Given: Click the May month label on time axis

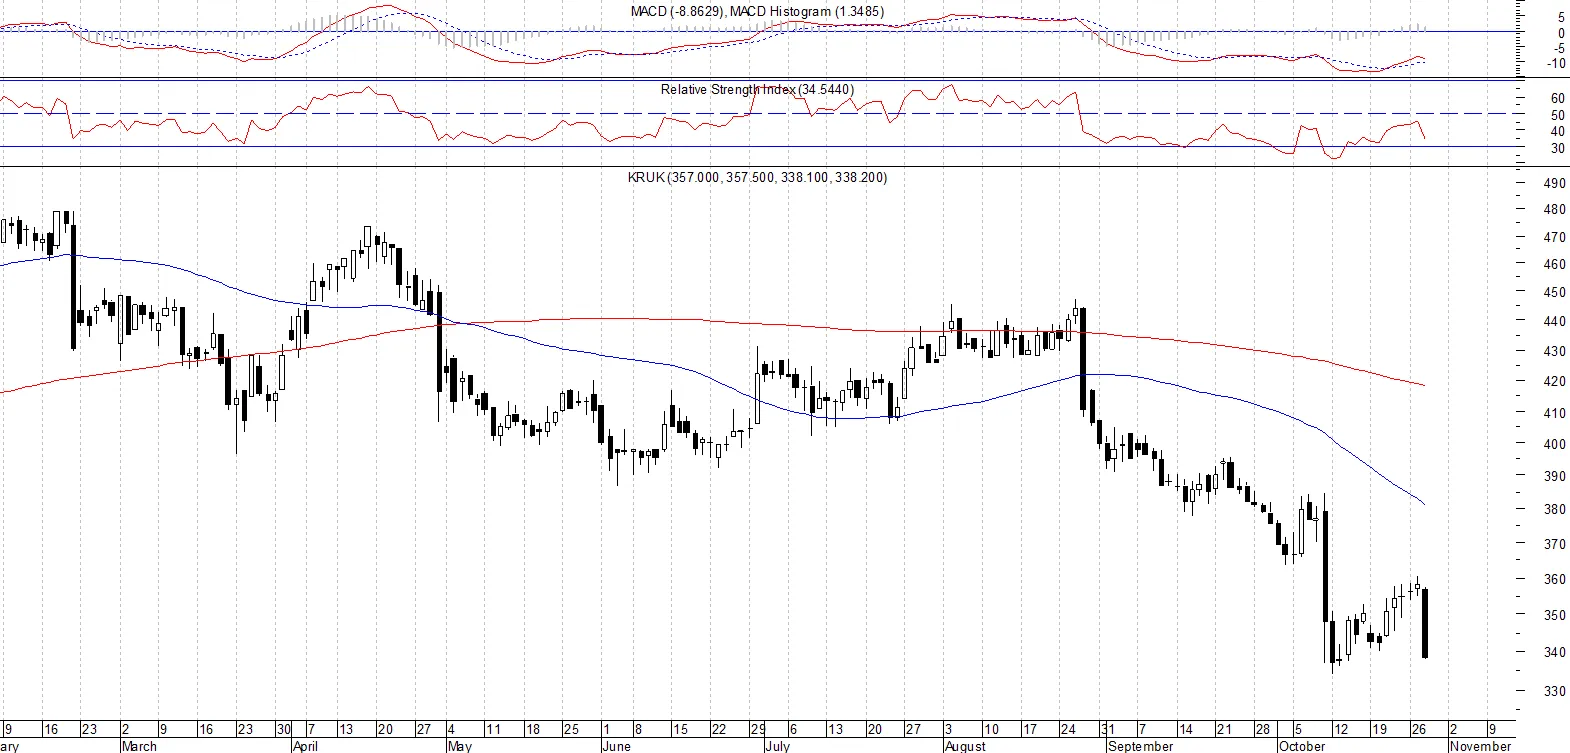Looking at the screenshot, I should pos(460,746).
